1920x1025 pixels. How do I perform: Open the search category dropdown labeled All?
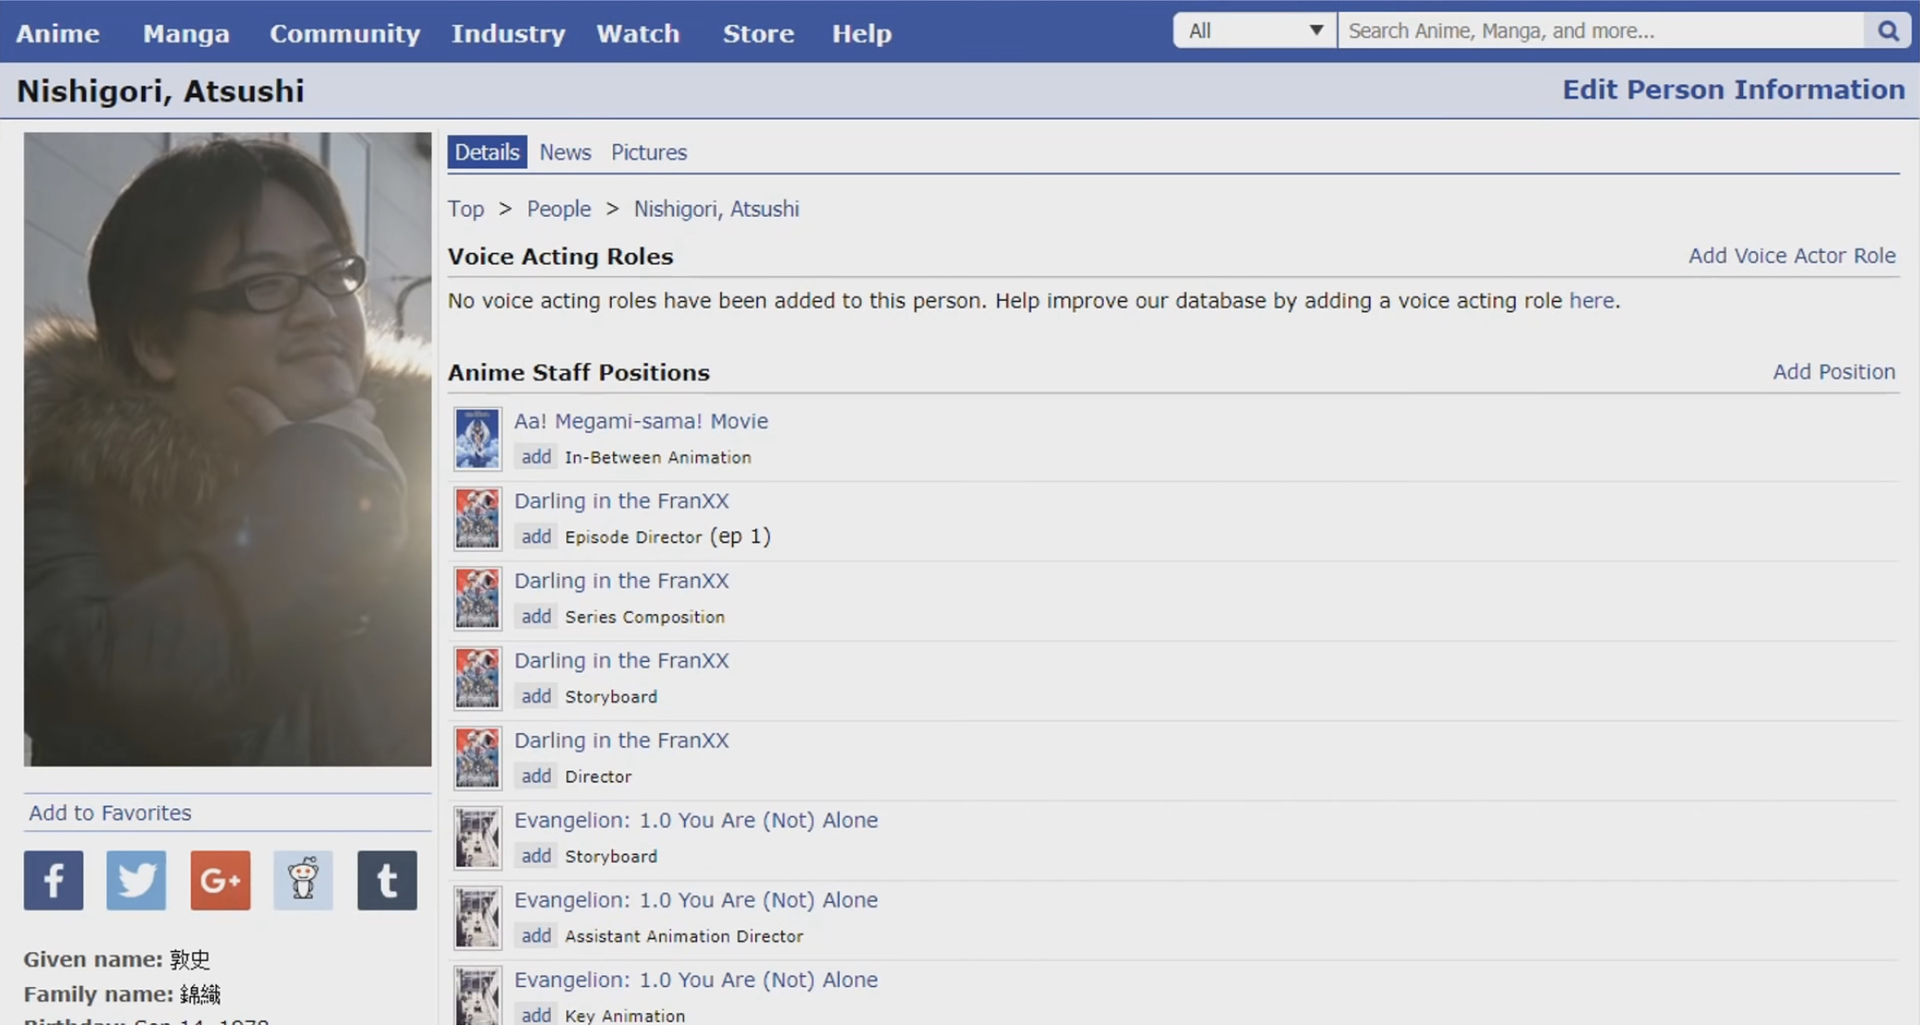(x=1255, y=31)
